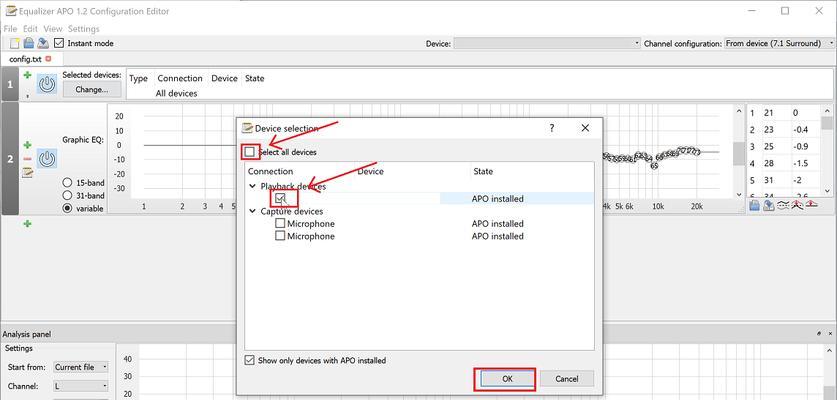Open the View menu

coord(53,29)
